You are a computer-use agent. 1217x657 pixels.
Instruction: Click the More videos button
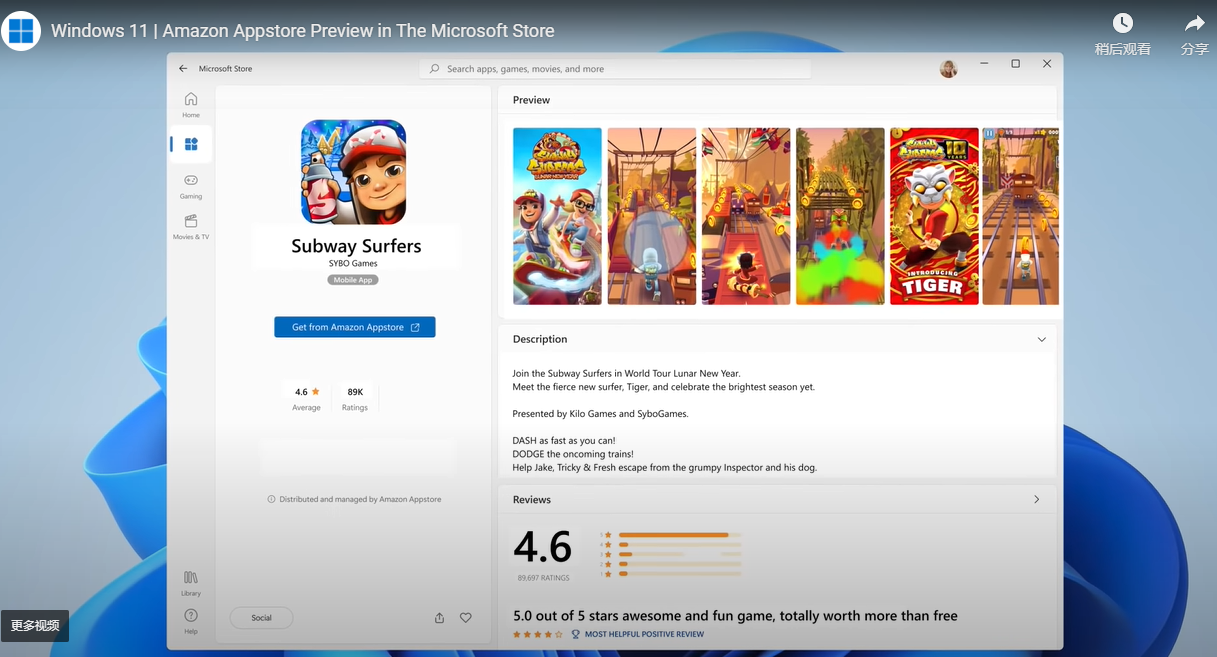(35, 626)
